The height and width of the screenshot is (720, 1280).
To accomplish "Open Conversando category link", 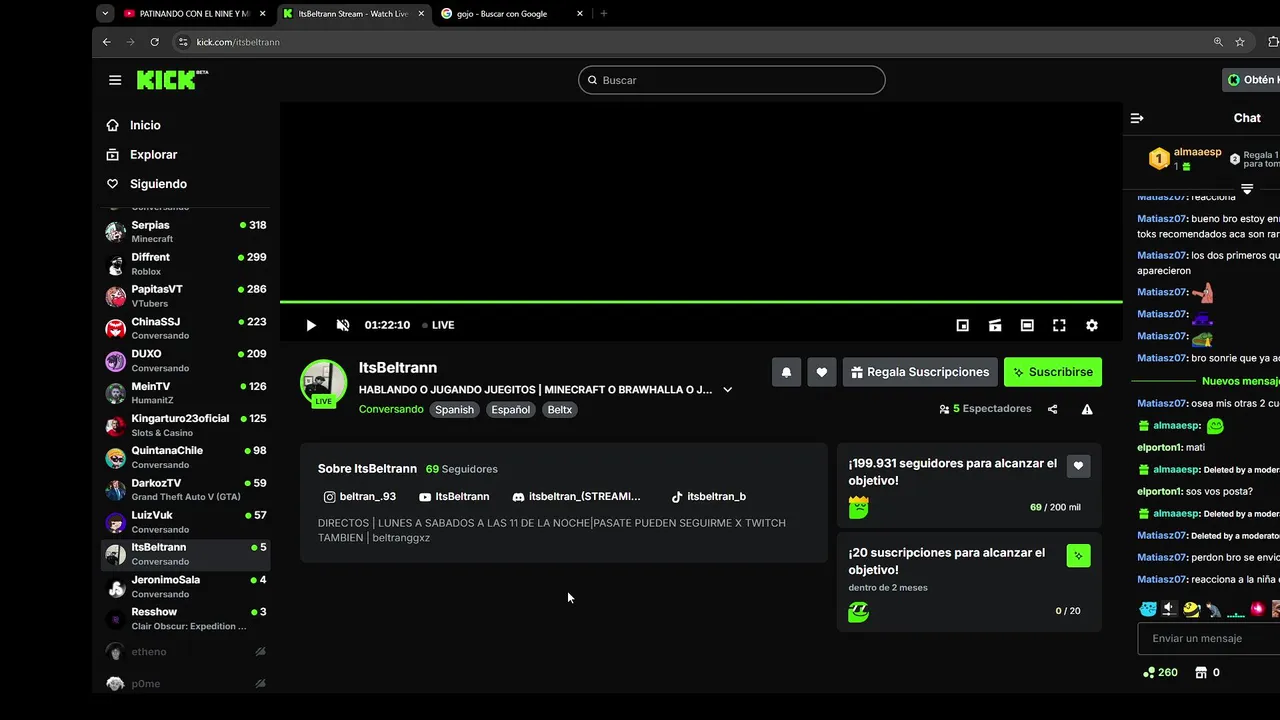I will [391, 409].
